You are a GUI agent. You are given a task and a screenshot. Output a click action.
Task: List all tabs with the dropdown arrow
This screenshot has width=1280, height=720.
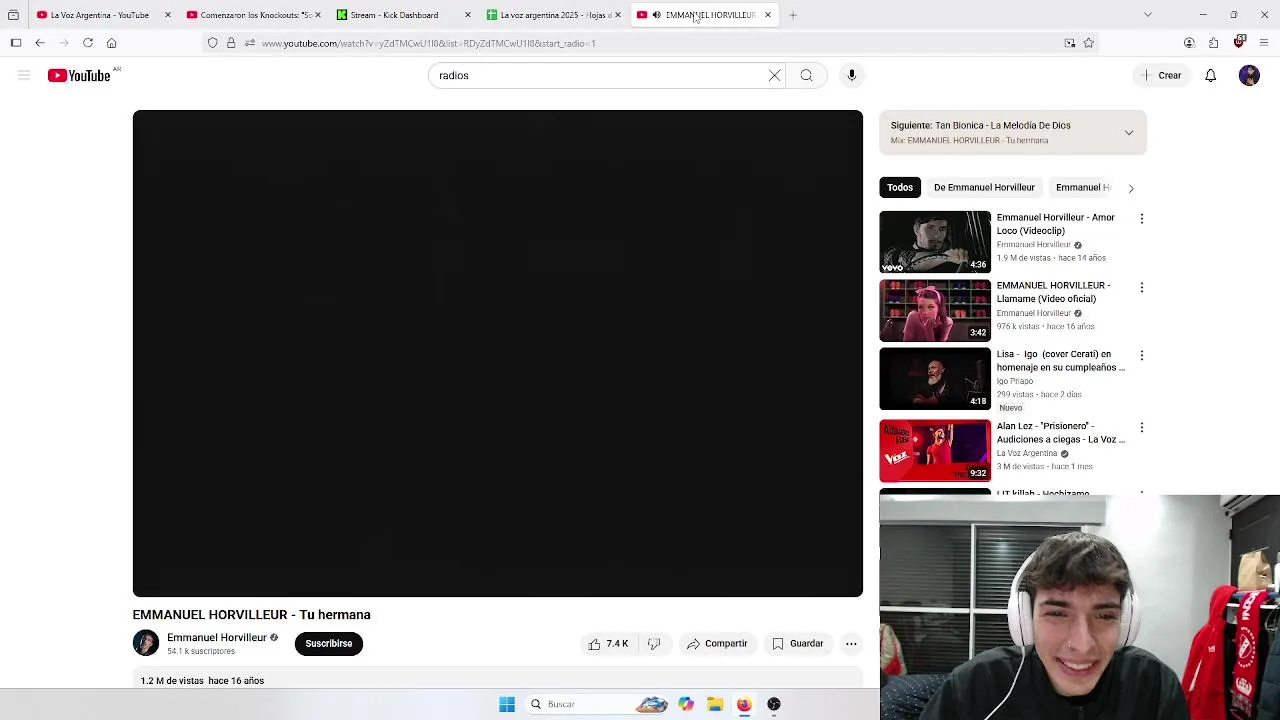1148,15
